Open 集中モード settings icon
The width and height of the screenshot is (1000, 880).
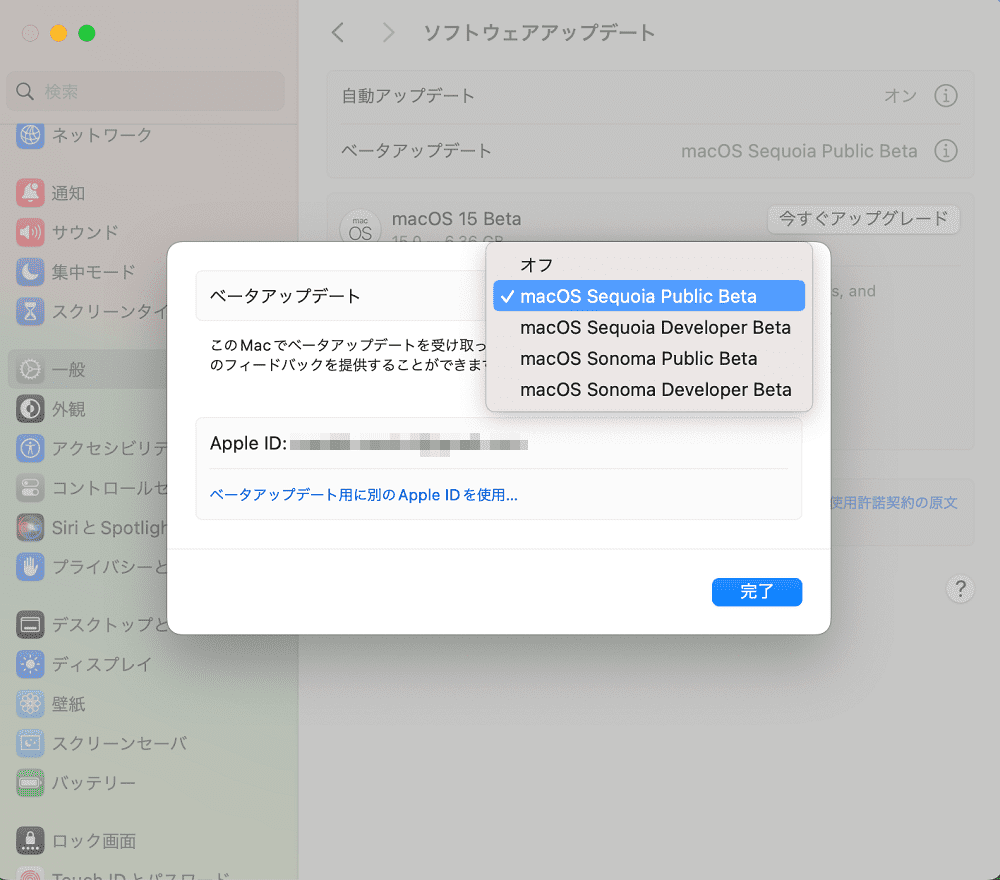pos(30,272)
